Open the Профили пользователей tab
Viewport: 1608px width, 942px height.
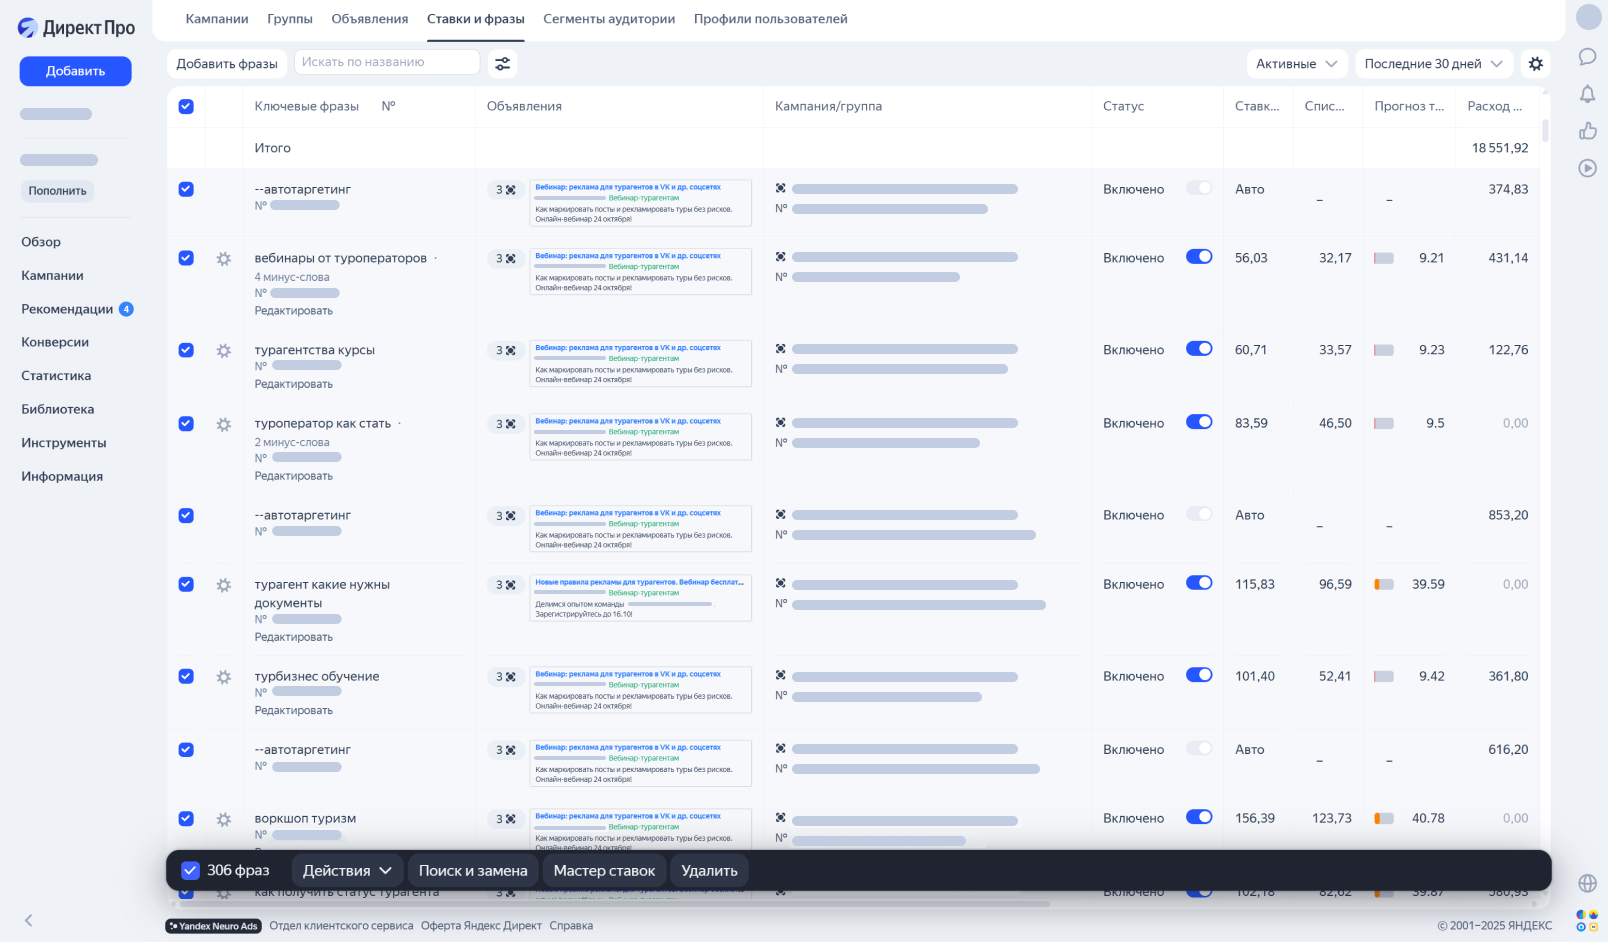tap(771, 19)
